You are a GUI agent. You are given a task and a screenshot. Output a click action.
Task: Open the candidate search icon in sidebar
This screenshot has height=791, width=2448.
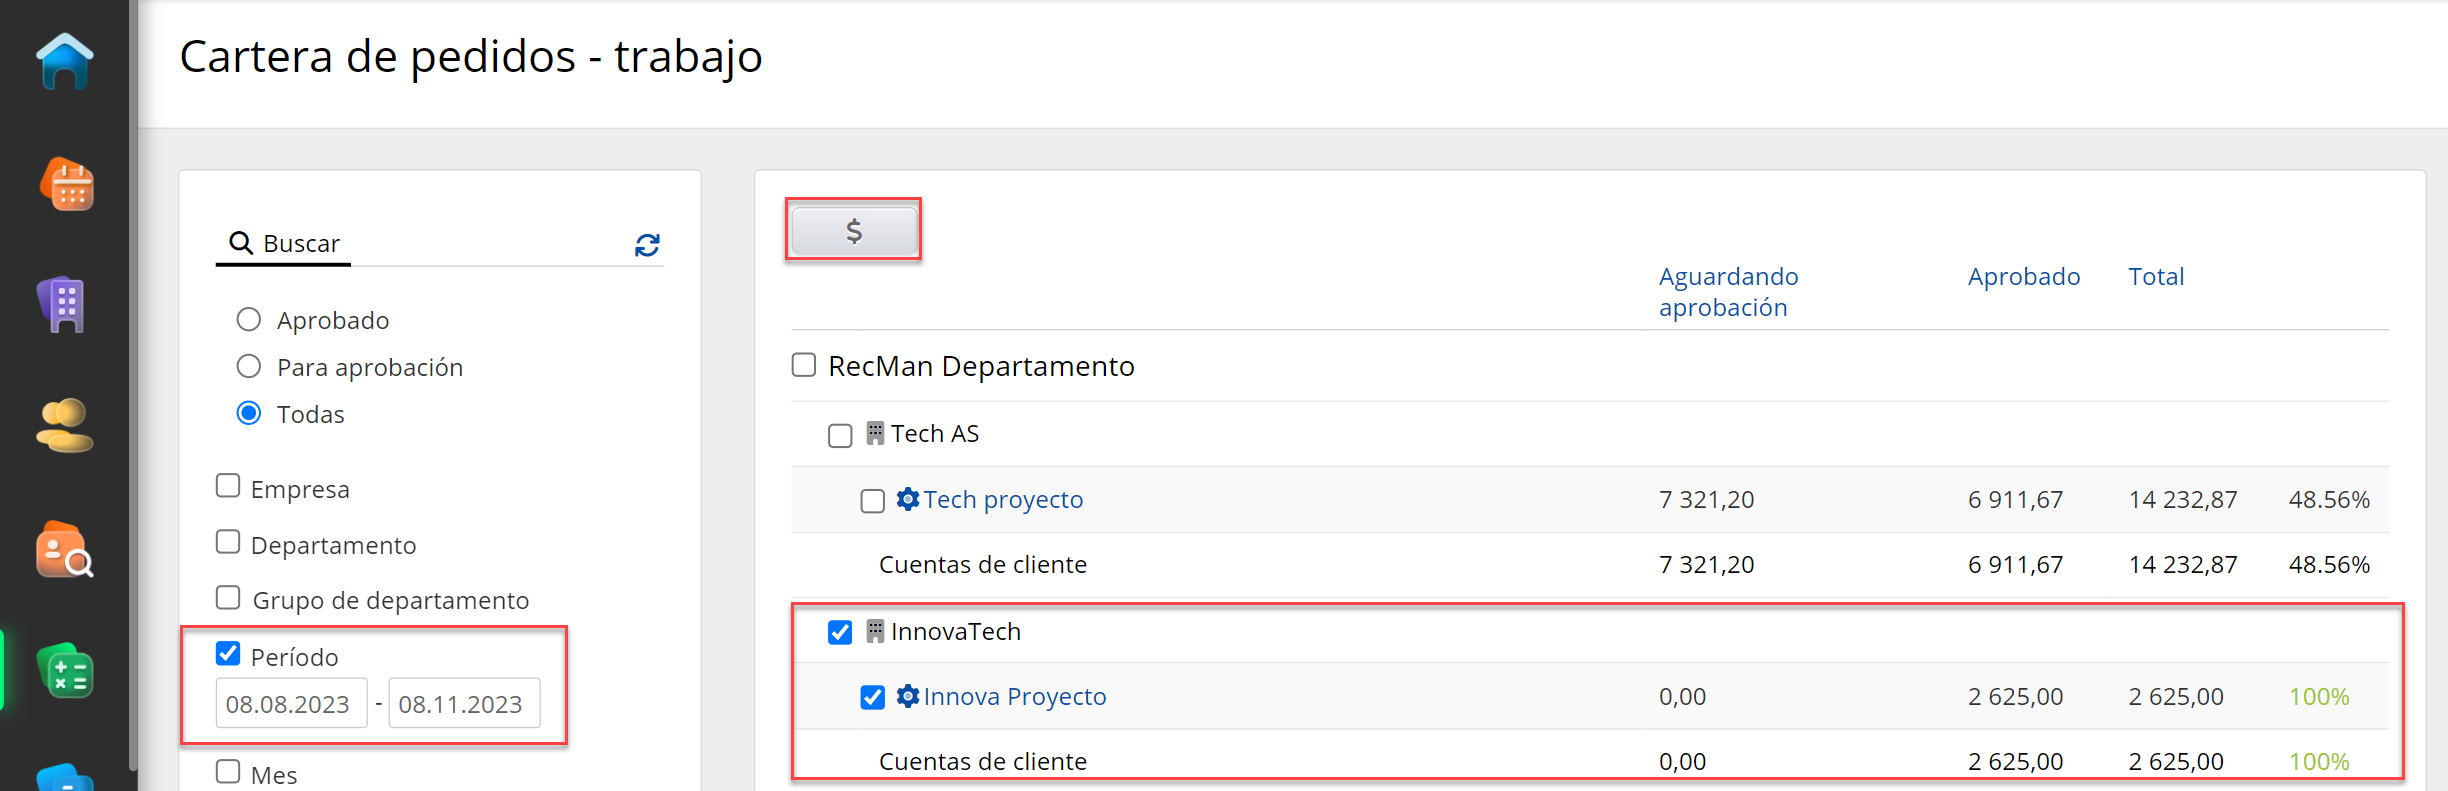tap(65, 549)
